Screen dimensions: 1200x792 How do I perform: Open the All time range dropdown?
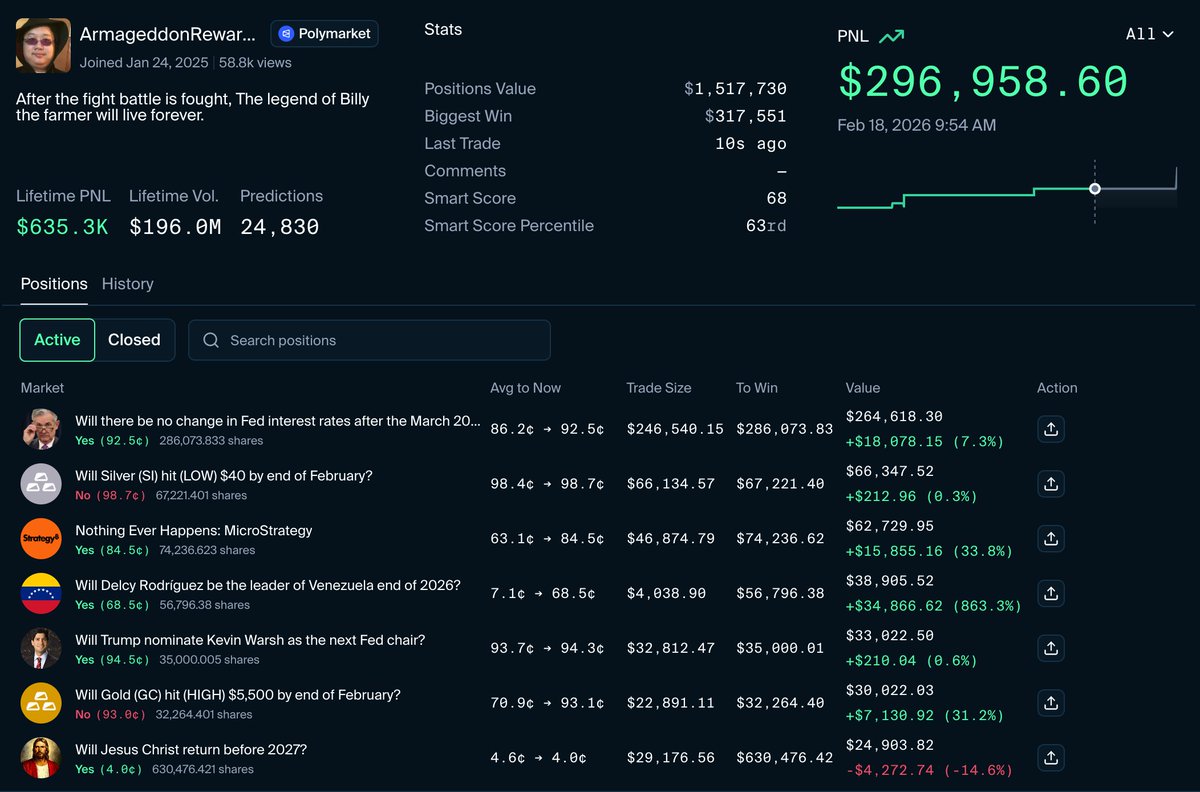(x=1148, y=33)
